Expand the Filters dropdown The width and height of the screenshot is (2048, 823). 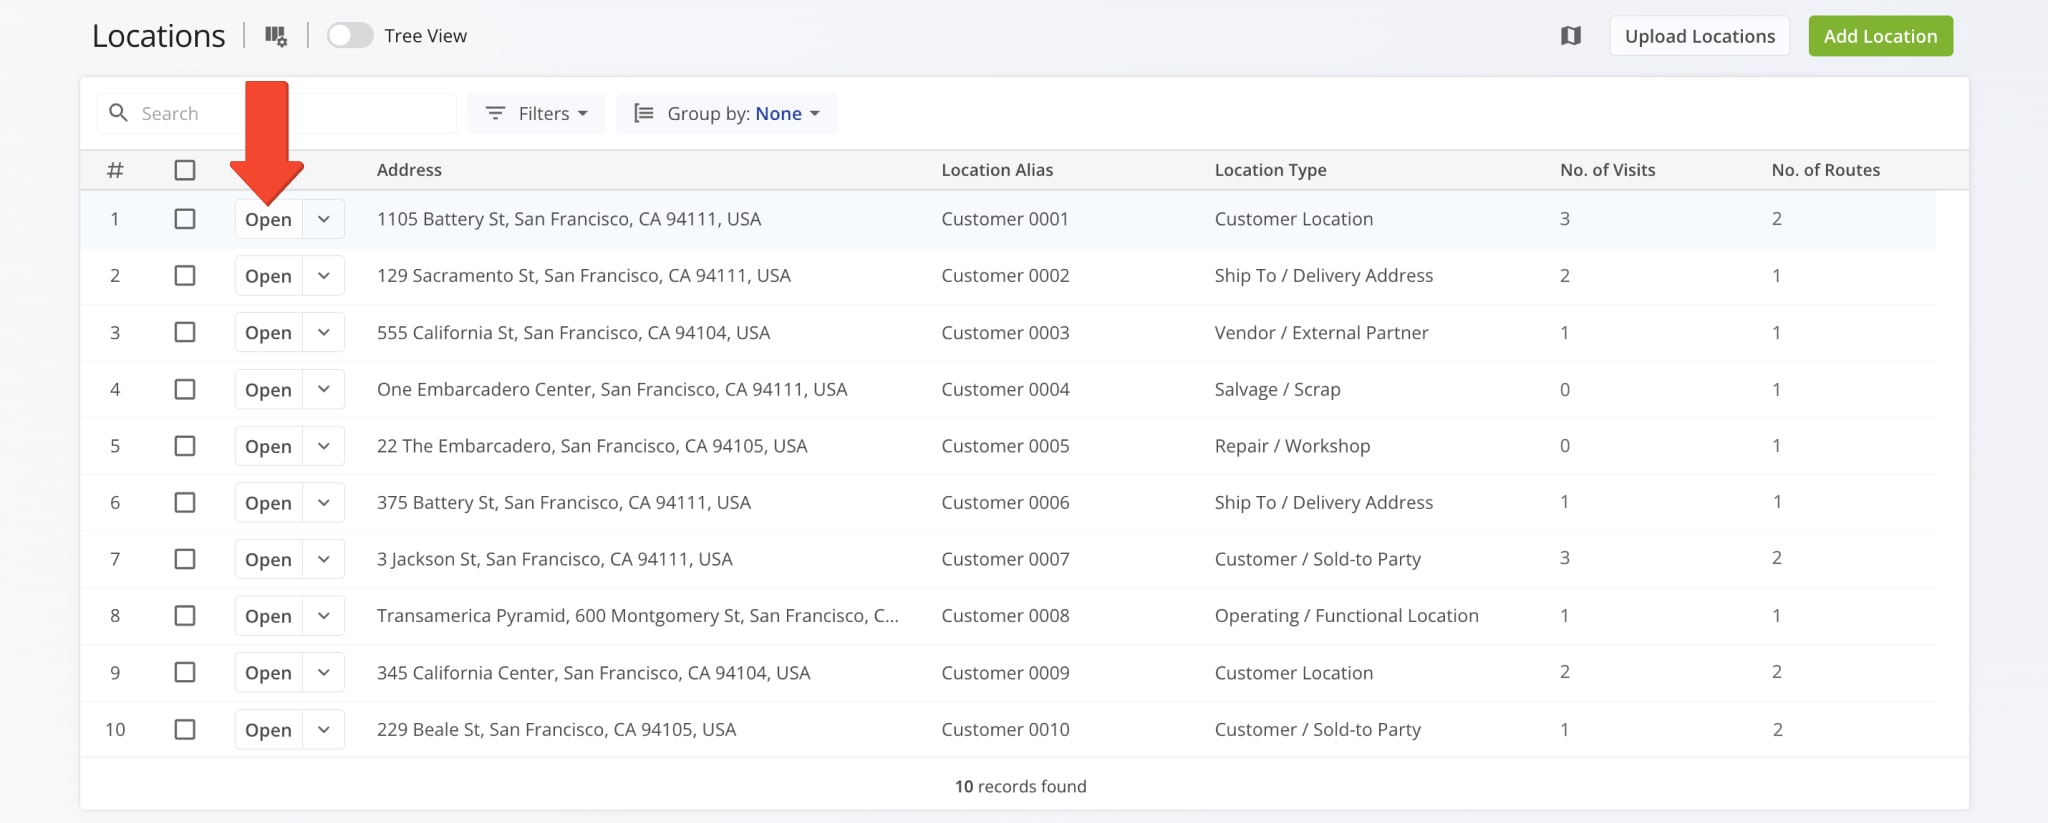tap(536, 113)
